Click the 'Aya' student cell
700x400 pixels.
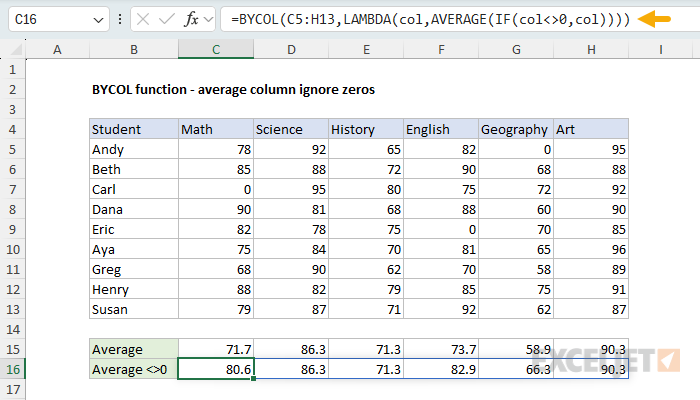pos(134,250)
